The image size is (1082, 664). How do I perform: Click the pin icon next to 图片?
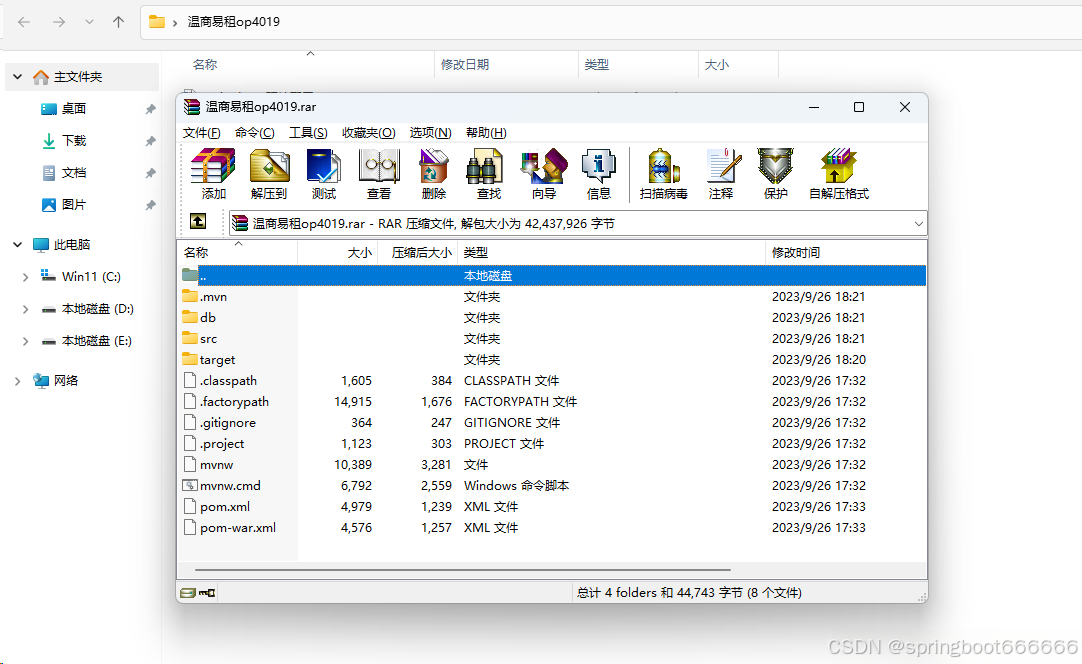[x=150, y=205]
